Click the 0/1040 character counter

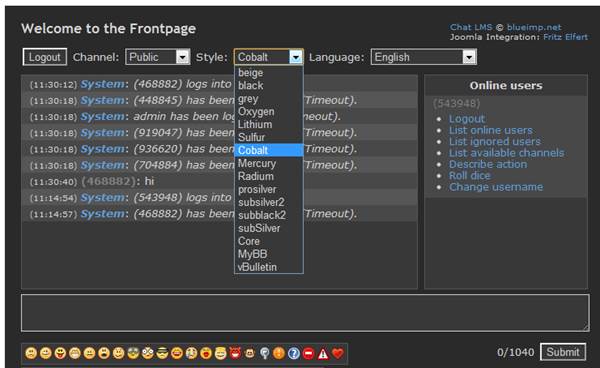(x=515, y=352)
